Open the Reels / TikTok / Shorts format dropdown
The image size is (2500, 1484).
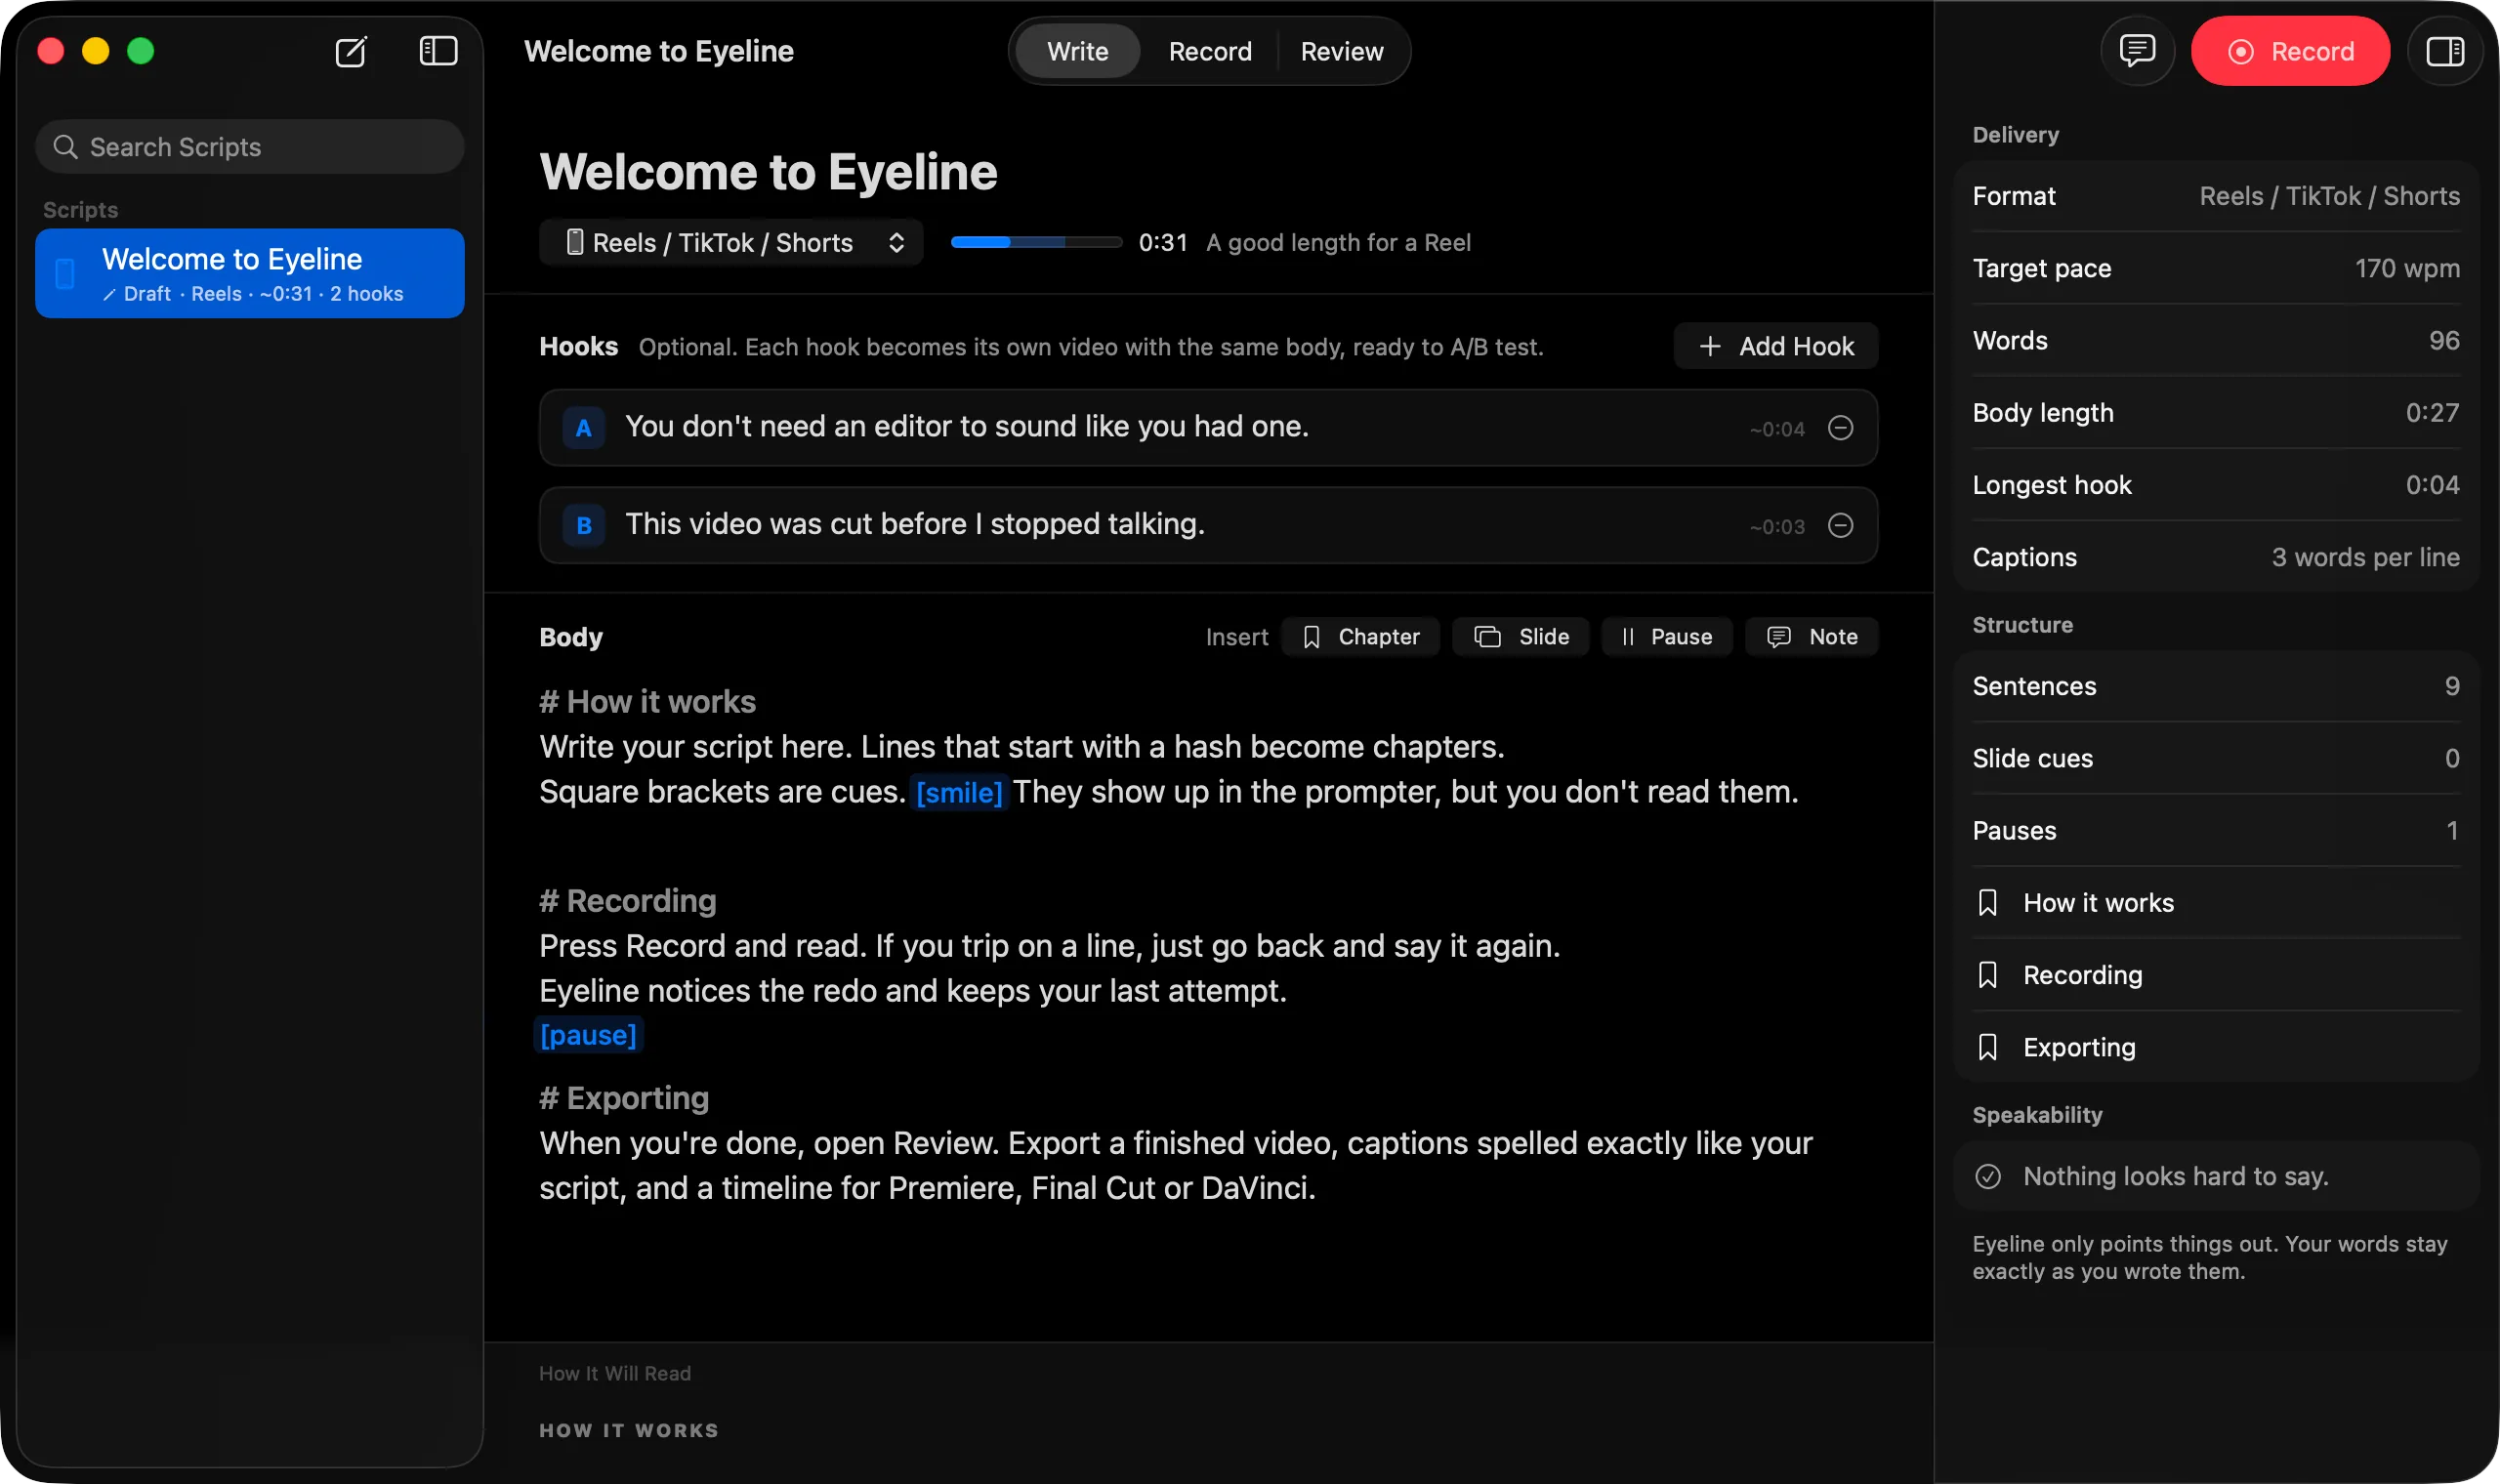pyautogui.click(x=731, y=243)
